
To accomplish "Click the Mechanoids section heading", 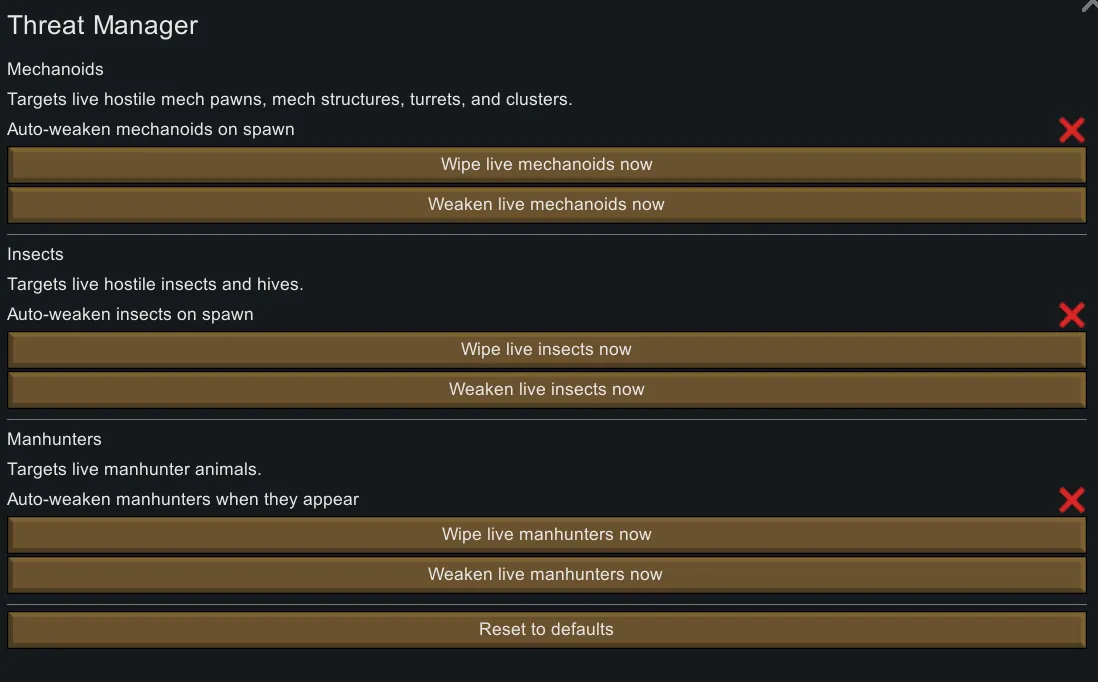I will tap(55, 69).
